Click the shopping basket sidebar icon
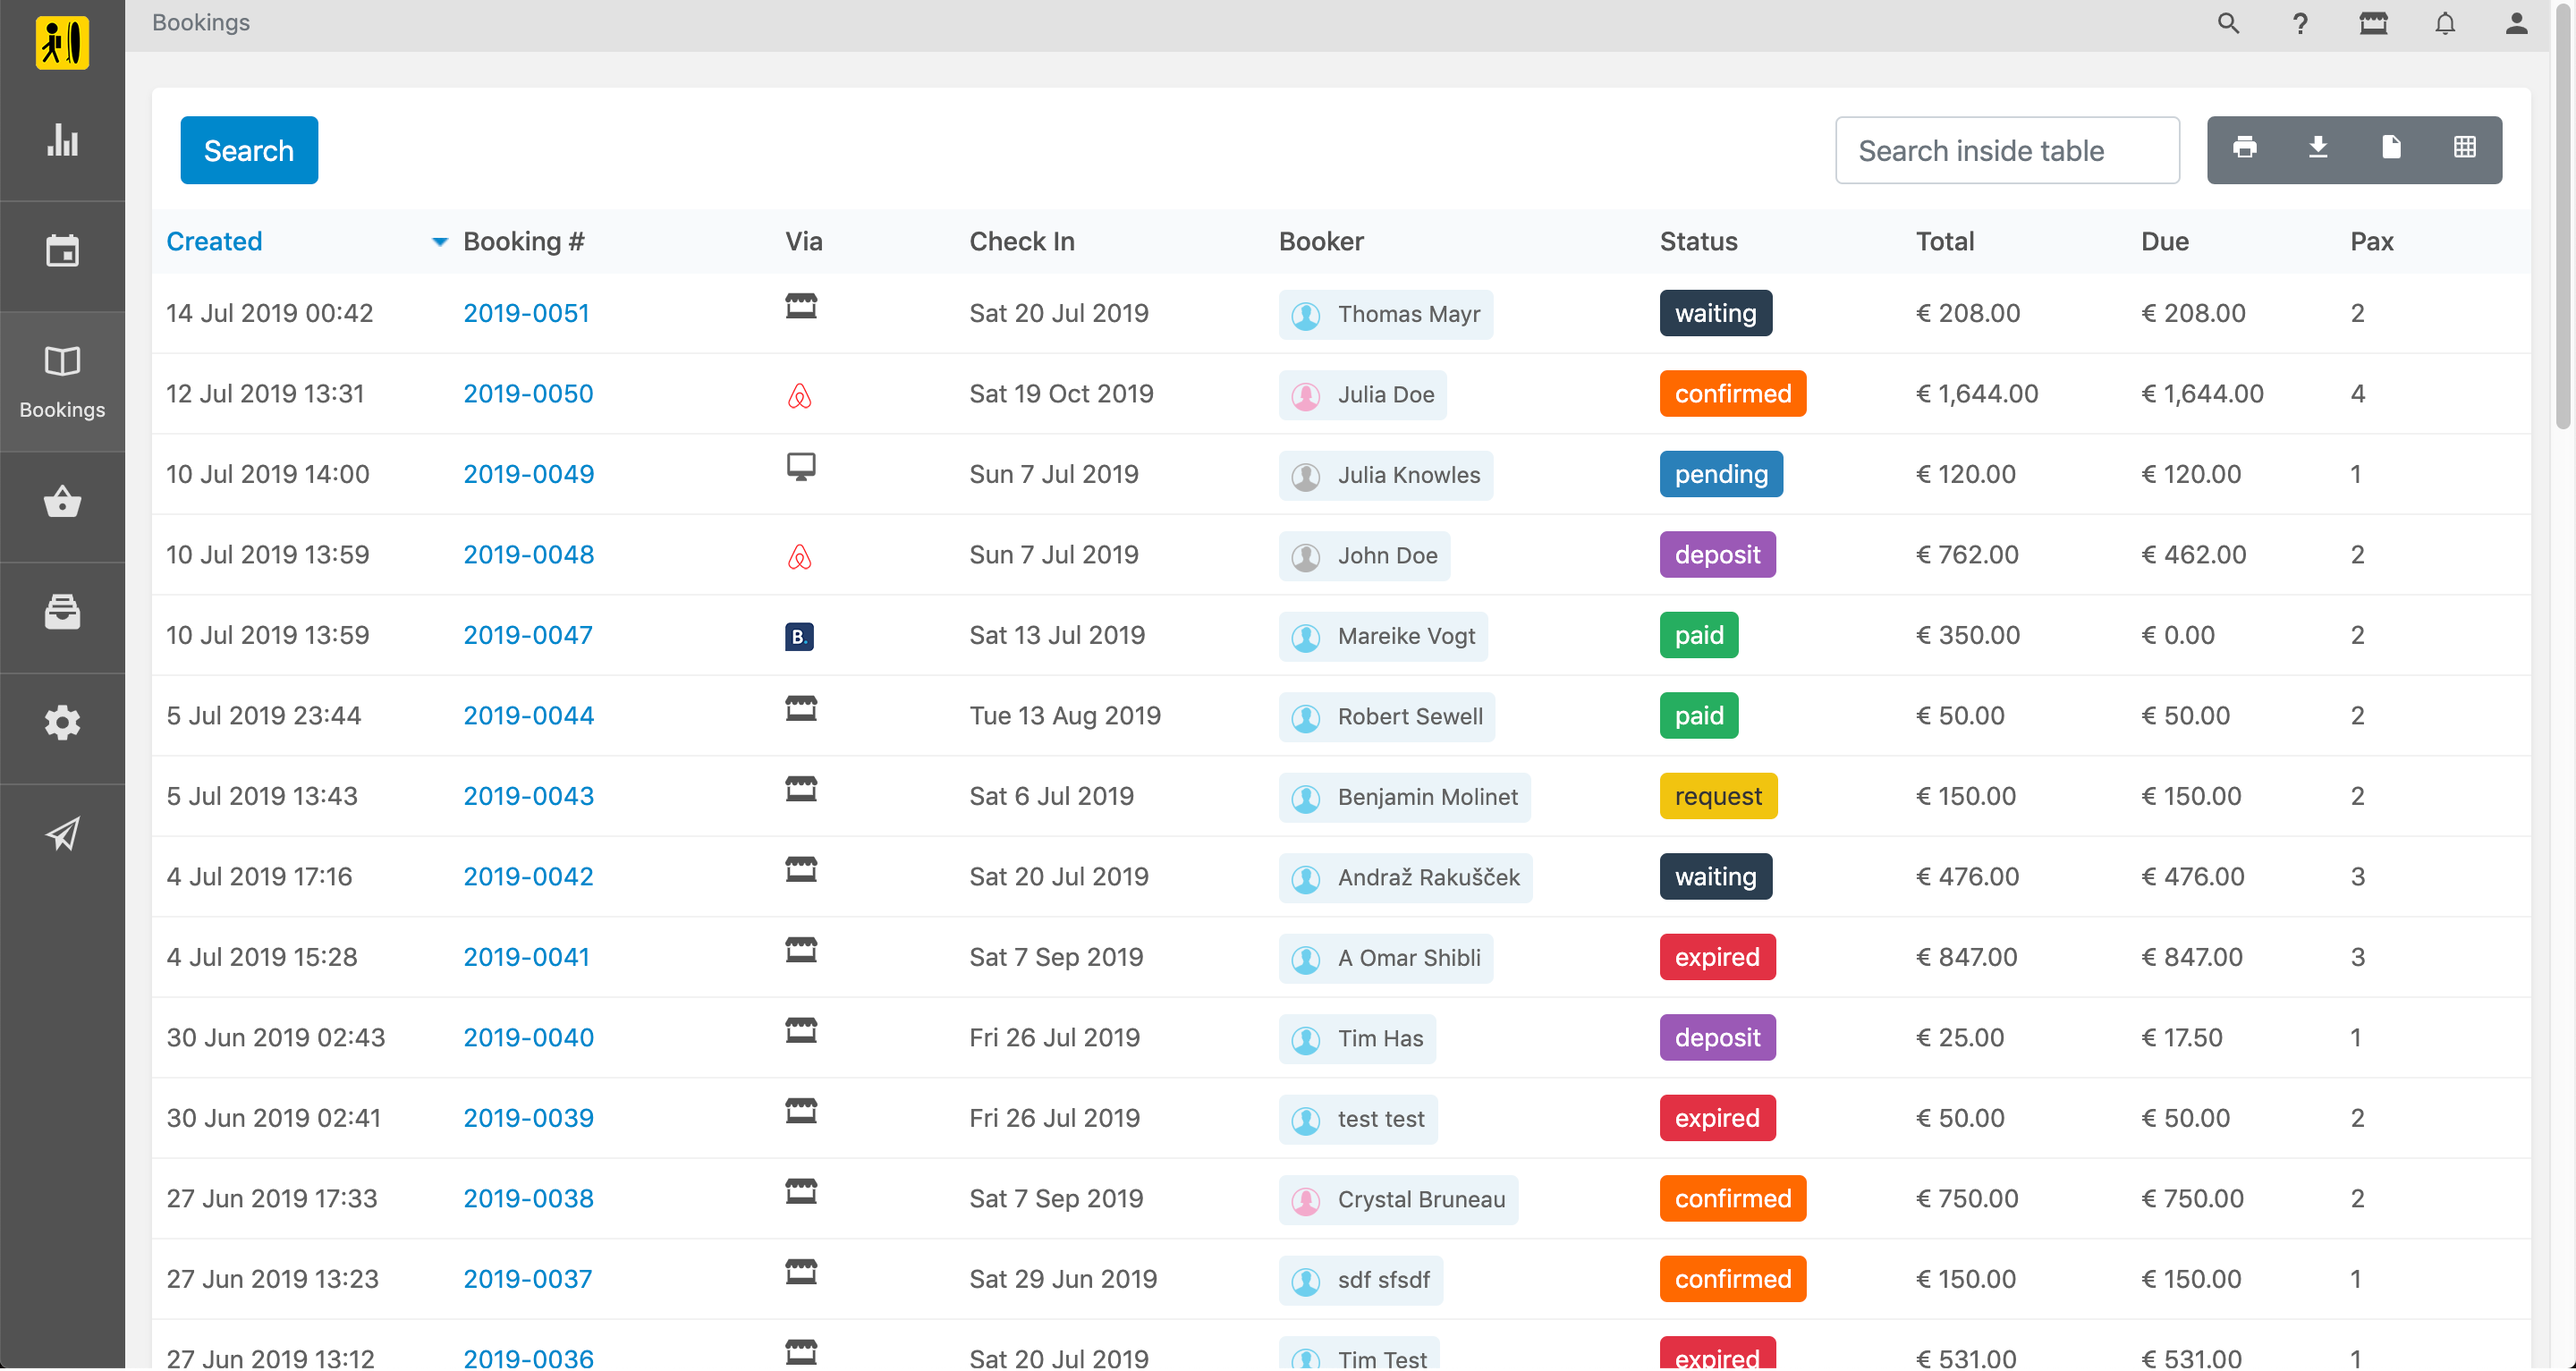Viewport: 2576px width, 1371px height. [62, 502]
